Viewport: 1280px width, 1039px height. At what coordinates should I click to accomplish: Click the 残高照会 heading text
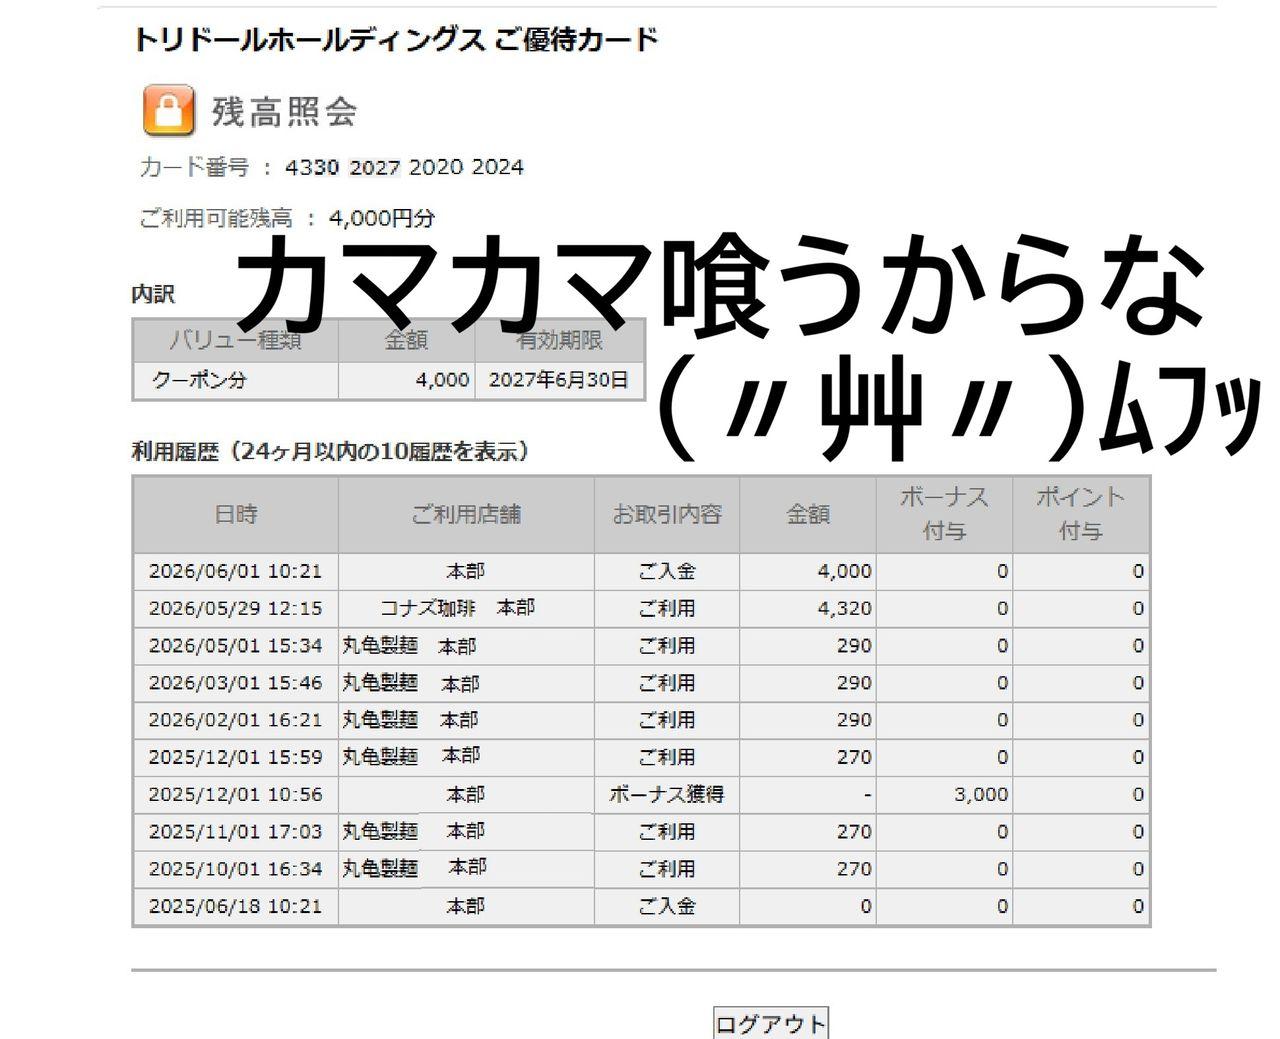coord(284,111)
